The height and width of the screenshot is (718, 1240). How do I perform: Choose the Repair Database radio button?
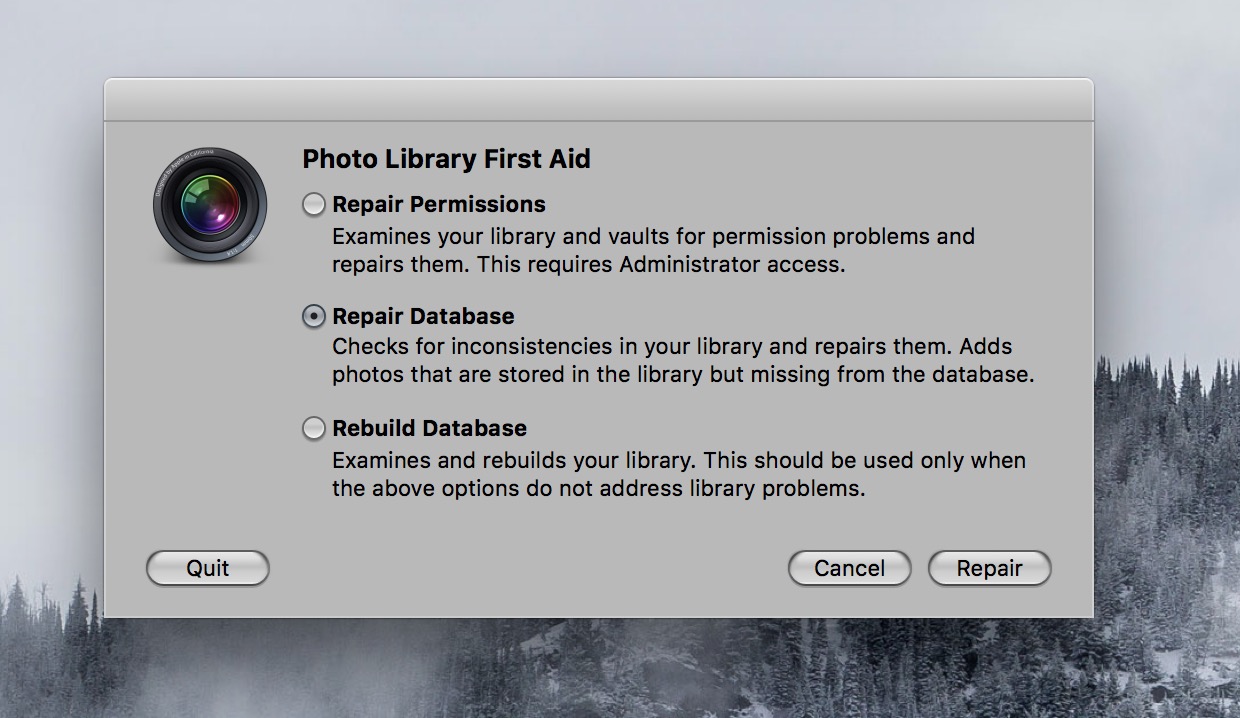(x=314, y=317)
